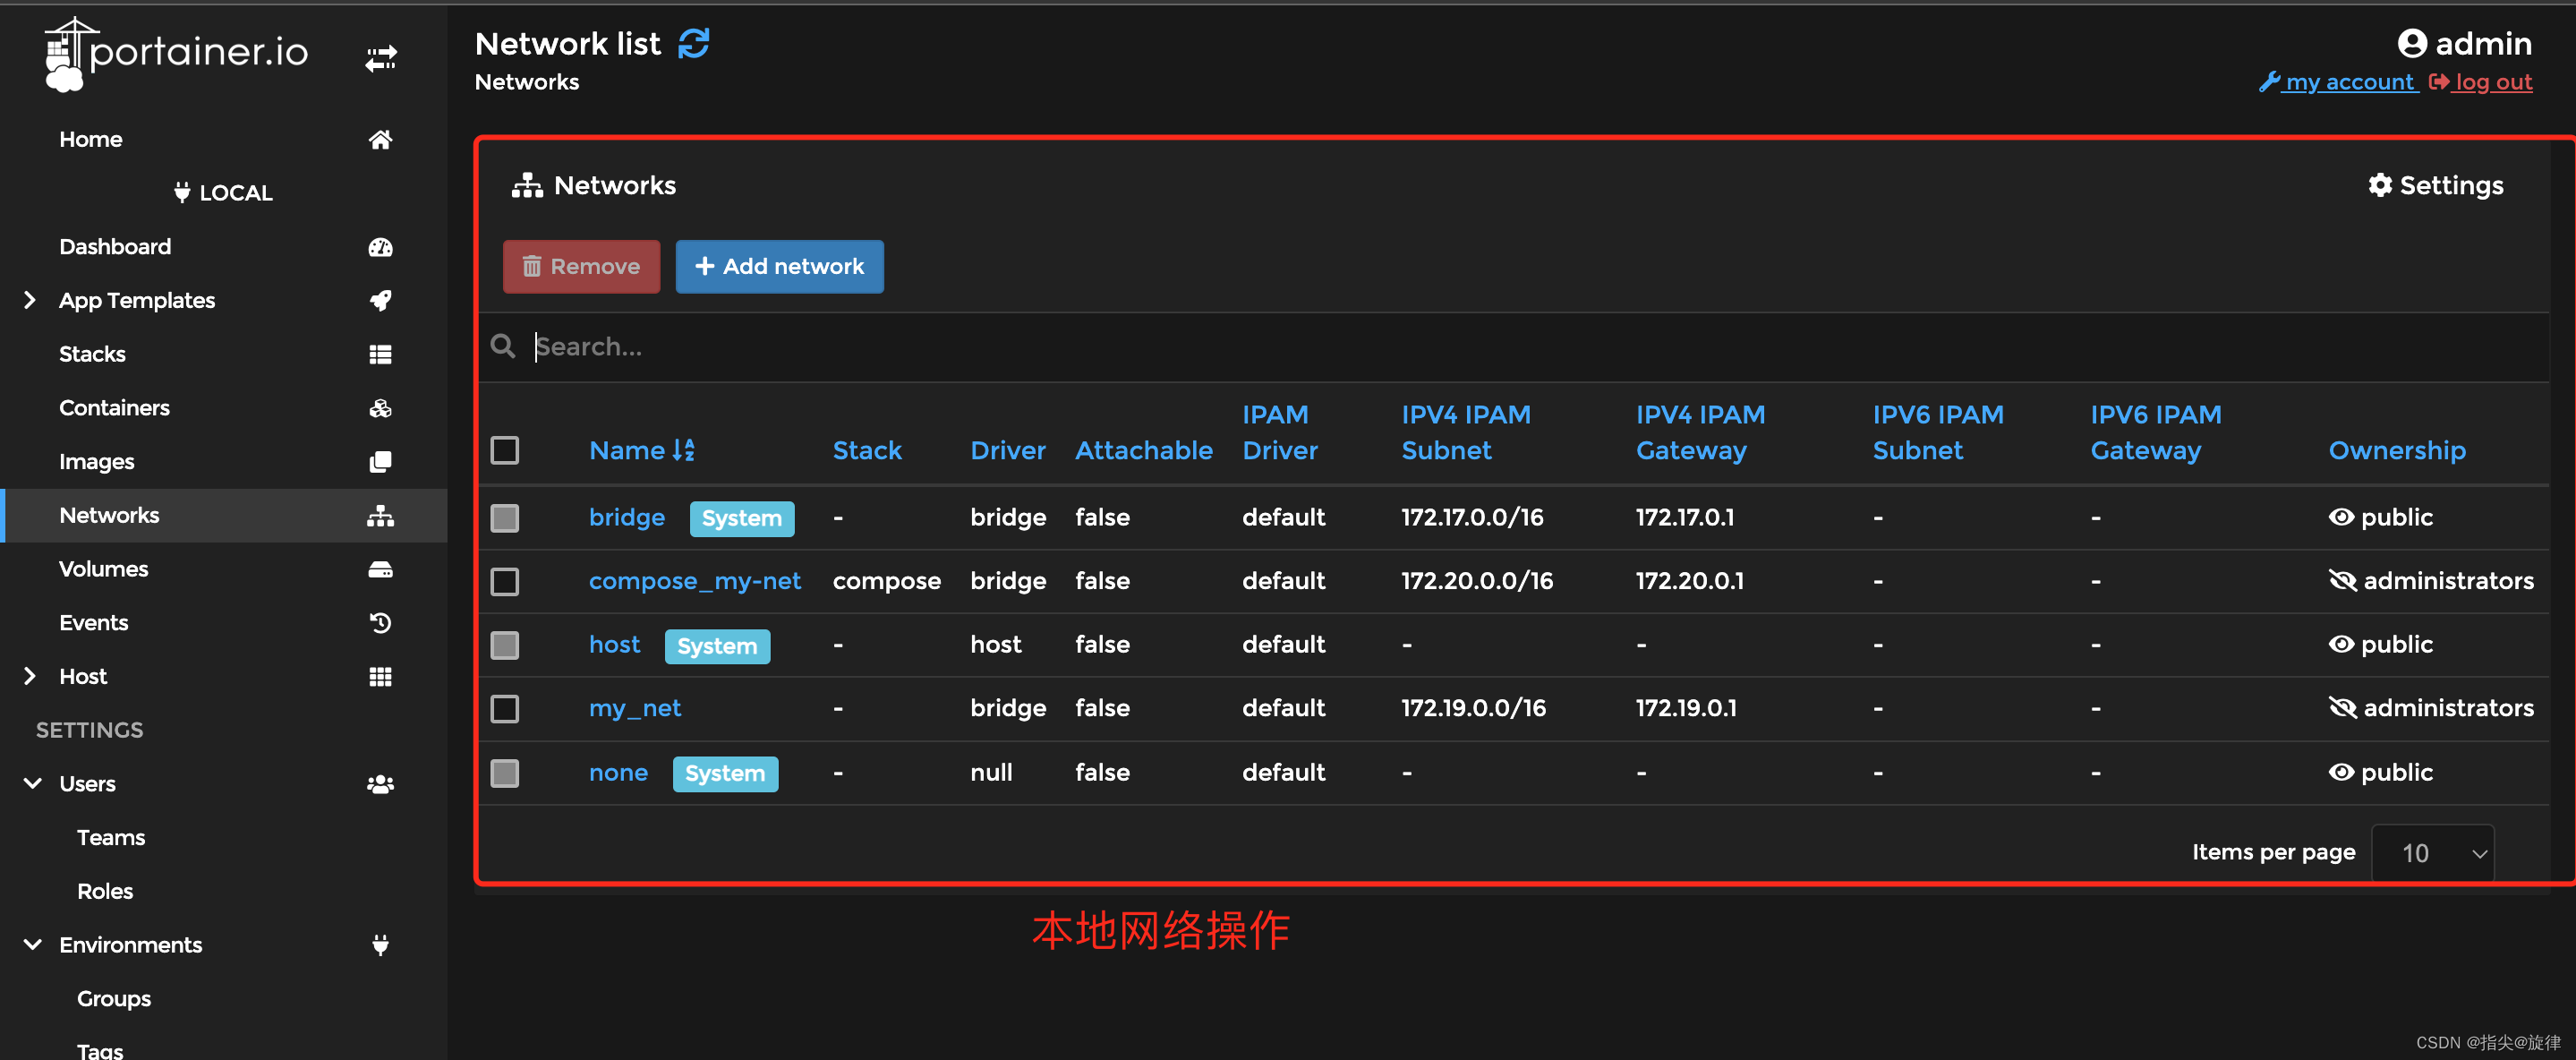
Task: Open Stacks in the sidebar
Action: [x=92, y=354]
